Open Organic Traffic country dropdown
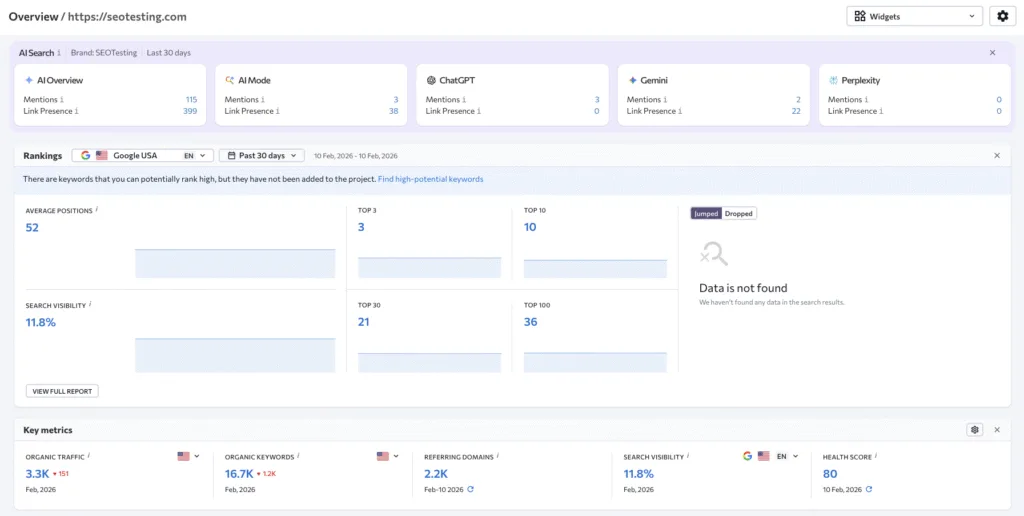The image size is (1024, 516). coord(188,457)
